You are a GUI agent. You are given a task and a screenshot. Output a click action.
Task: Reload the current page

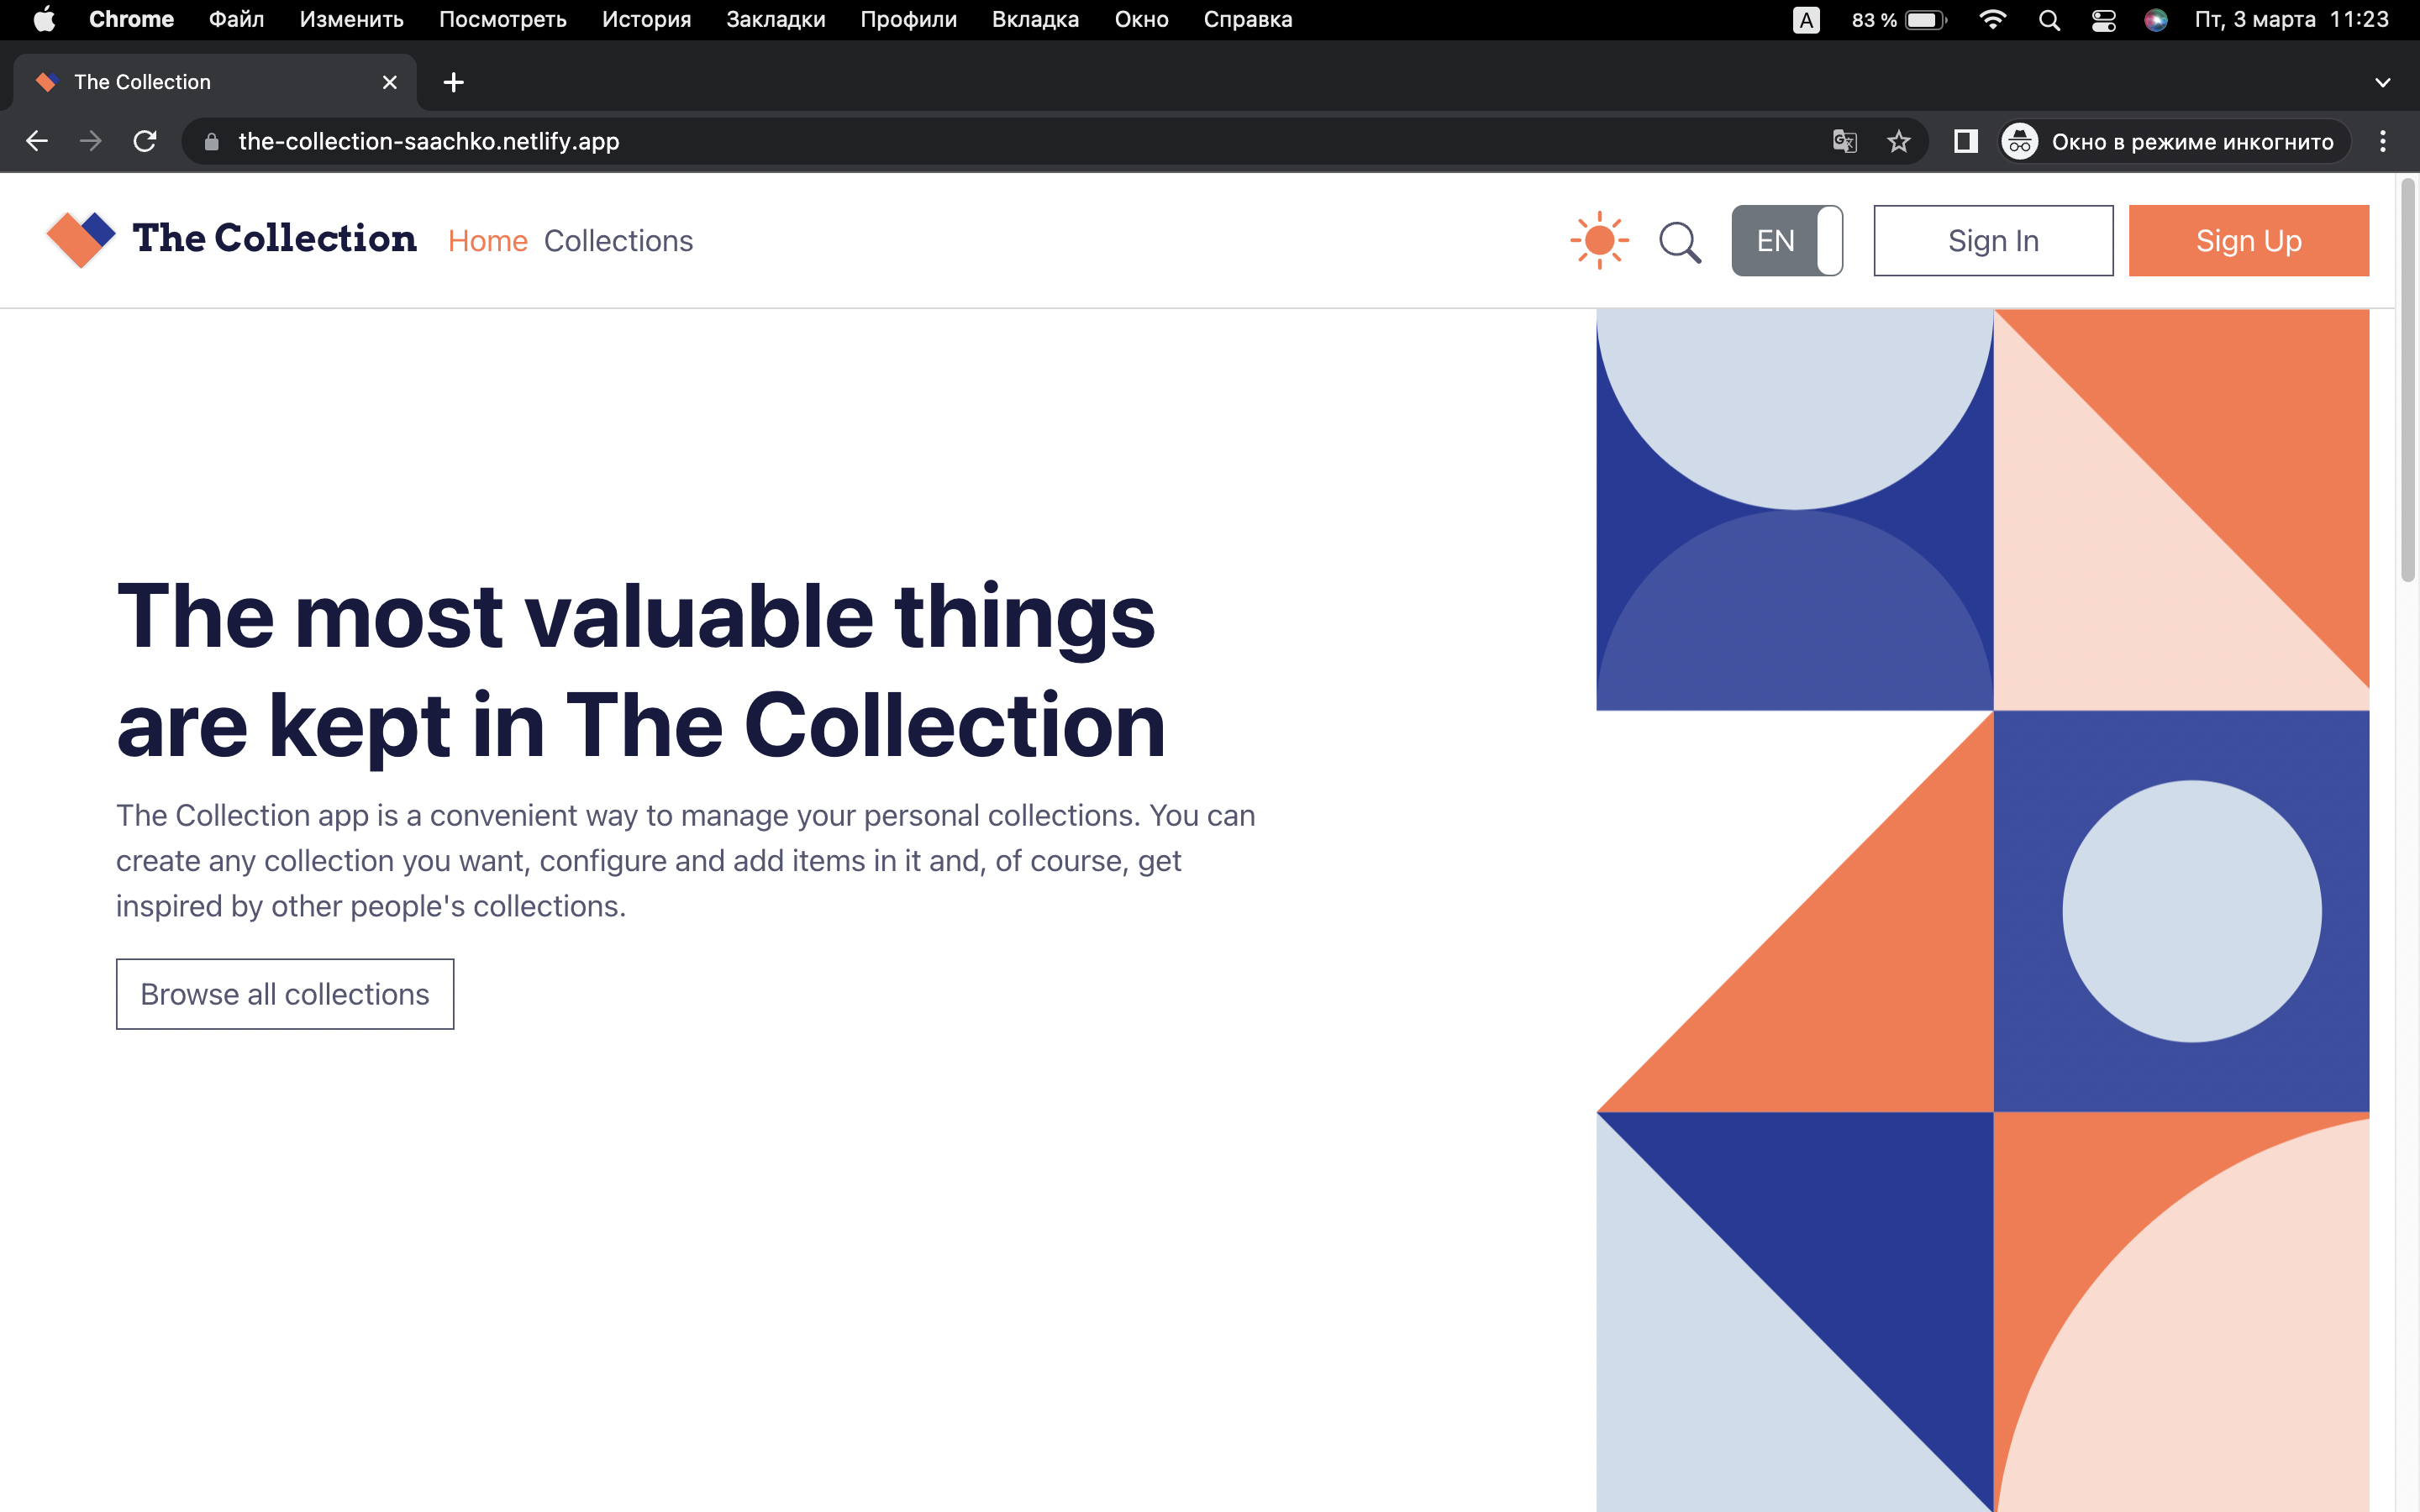click(145, 141)
